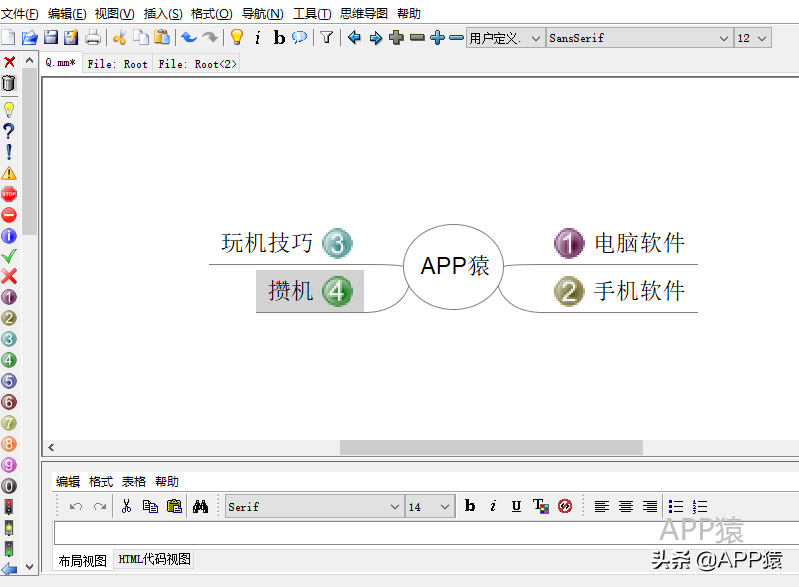The image size is (799, 587).
Task: Open the Serif font dropdown in note editor
Action: 314,506
